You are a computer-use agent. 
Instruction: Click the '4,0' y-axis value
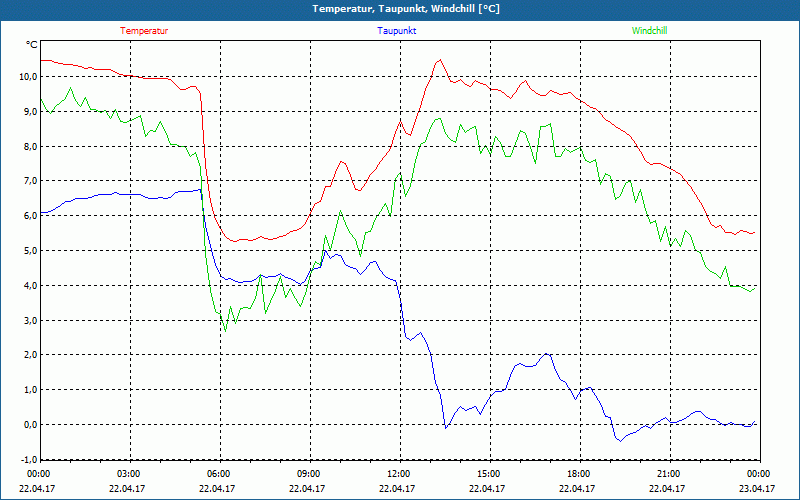[x=30, y=286]
